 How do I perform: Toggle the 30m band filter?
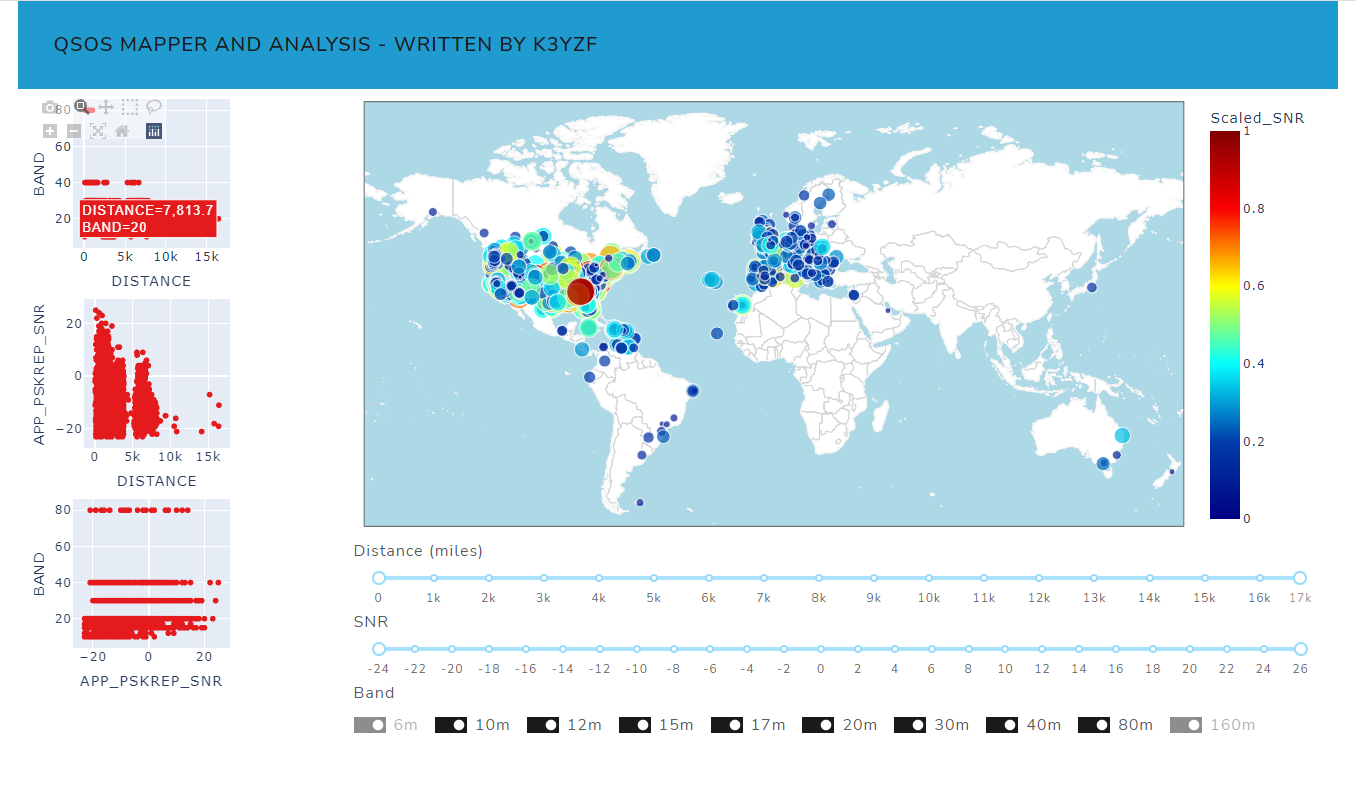click(911, 724)
